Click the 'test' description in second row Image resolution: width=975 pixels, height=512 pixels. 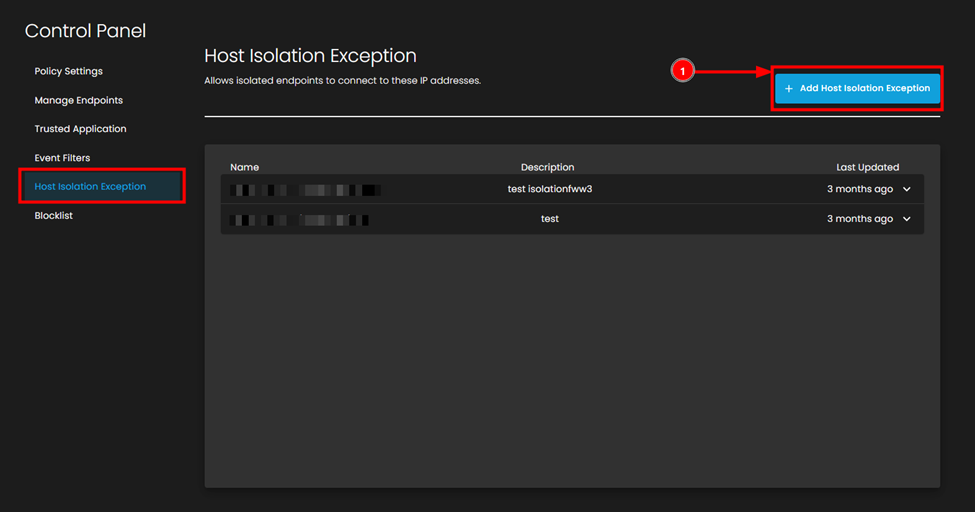pyautogui.click(x=549, y=219)
